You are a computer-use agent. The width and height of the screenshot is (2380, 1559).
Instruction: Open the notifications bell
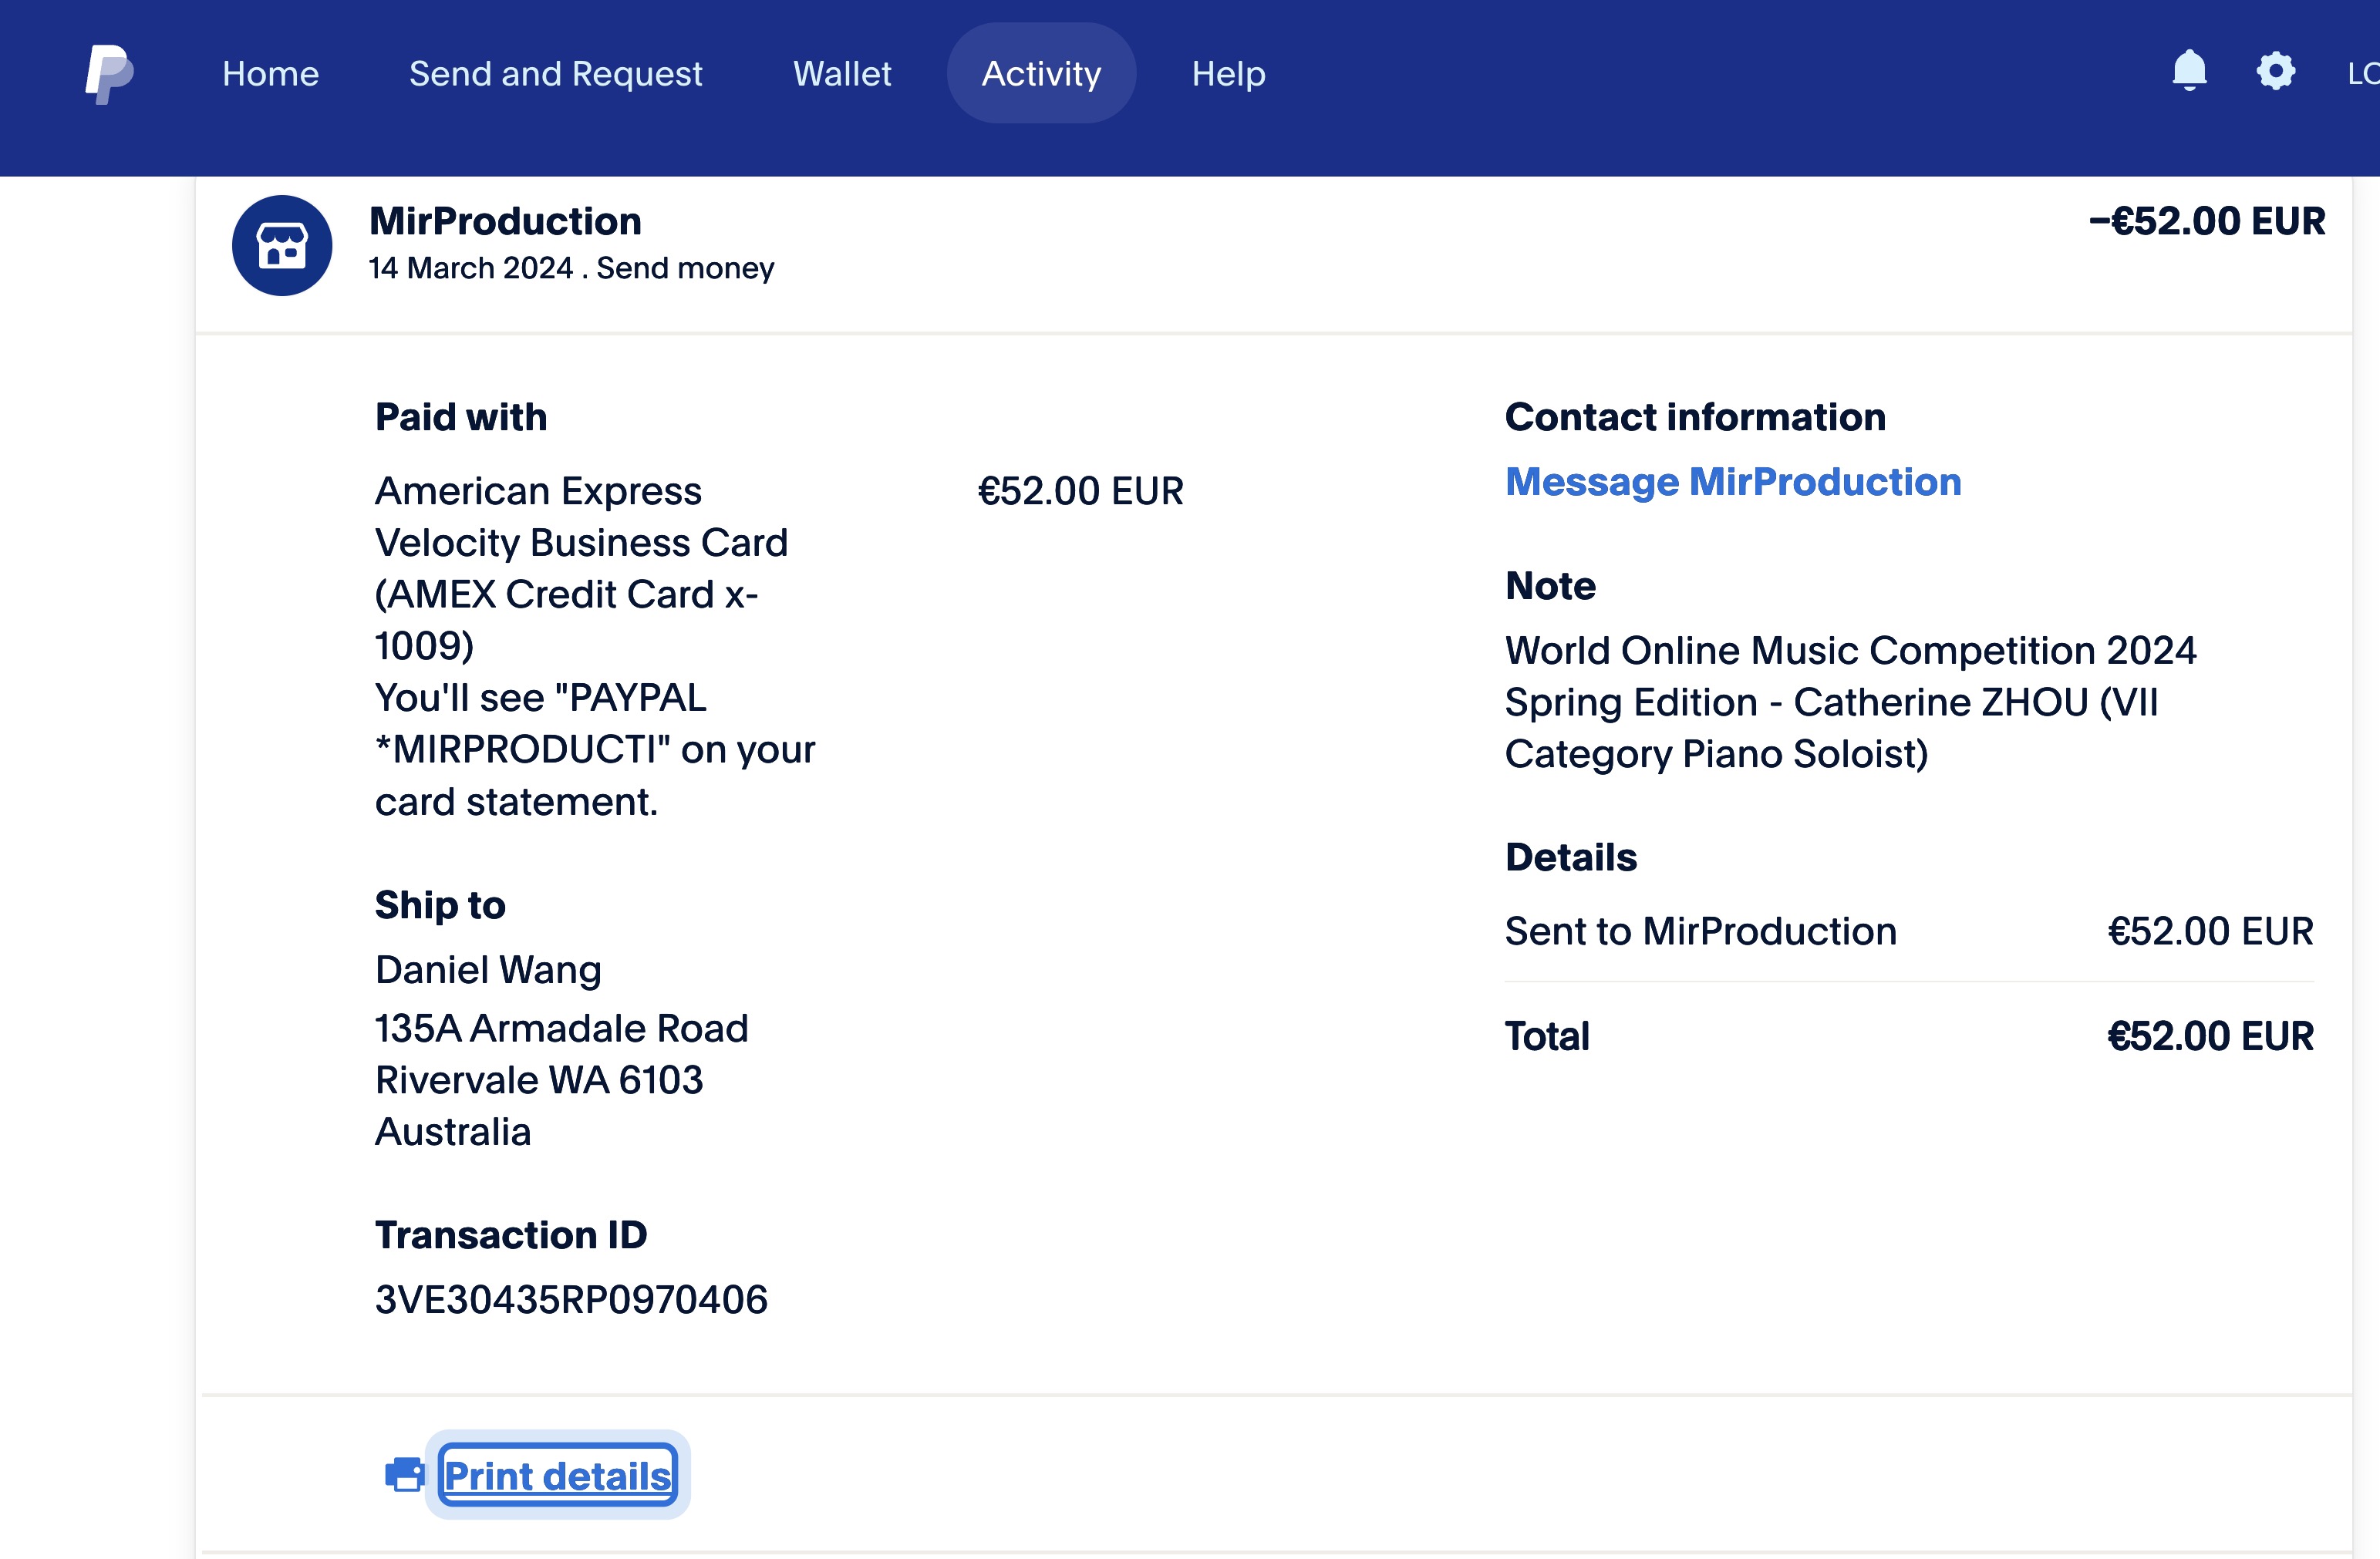point(2189,71)
